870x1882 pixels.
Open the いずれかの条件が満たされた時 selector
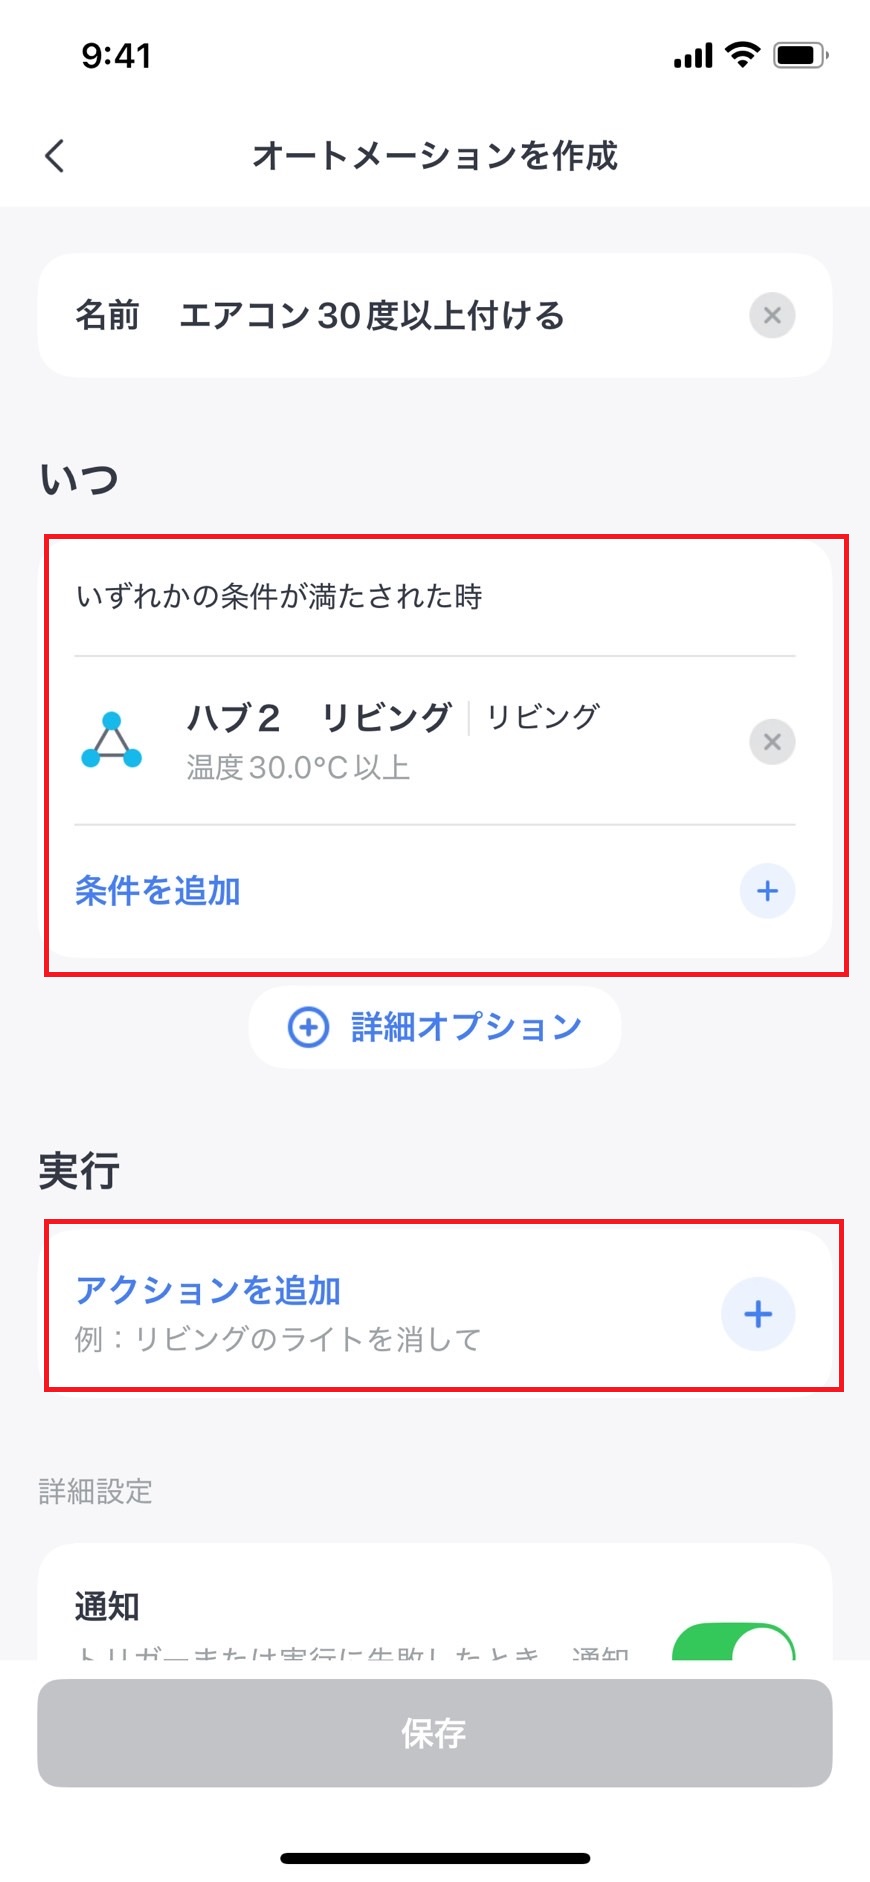click(279, 597)
